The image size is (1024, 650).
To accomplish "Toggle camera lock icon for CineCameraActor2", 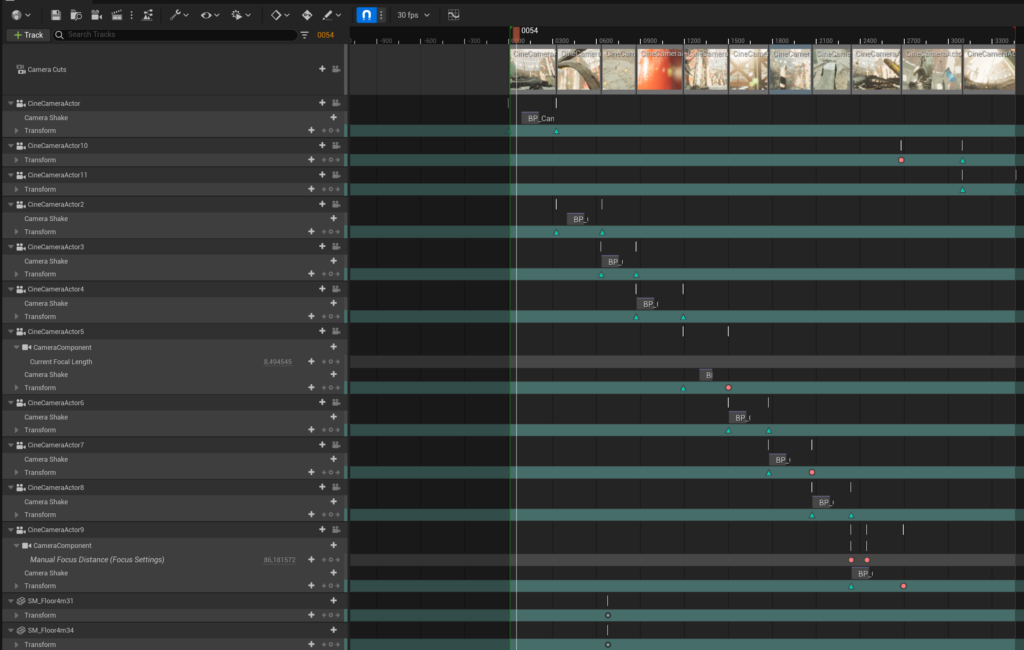I will click(336, 204).
